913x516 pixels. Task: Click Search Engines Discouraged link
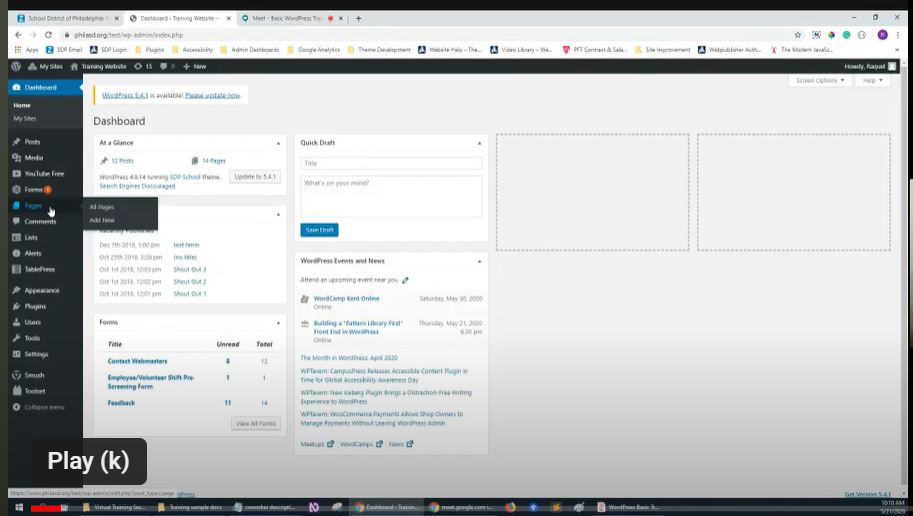click(137, 186)
